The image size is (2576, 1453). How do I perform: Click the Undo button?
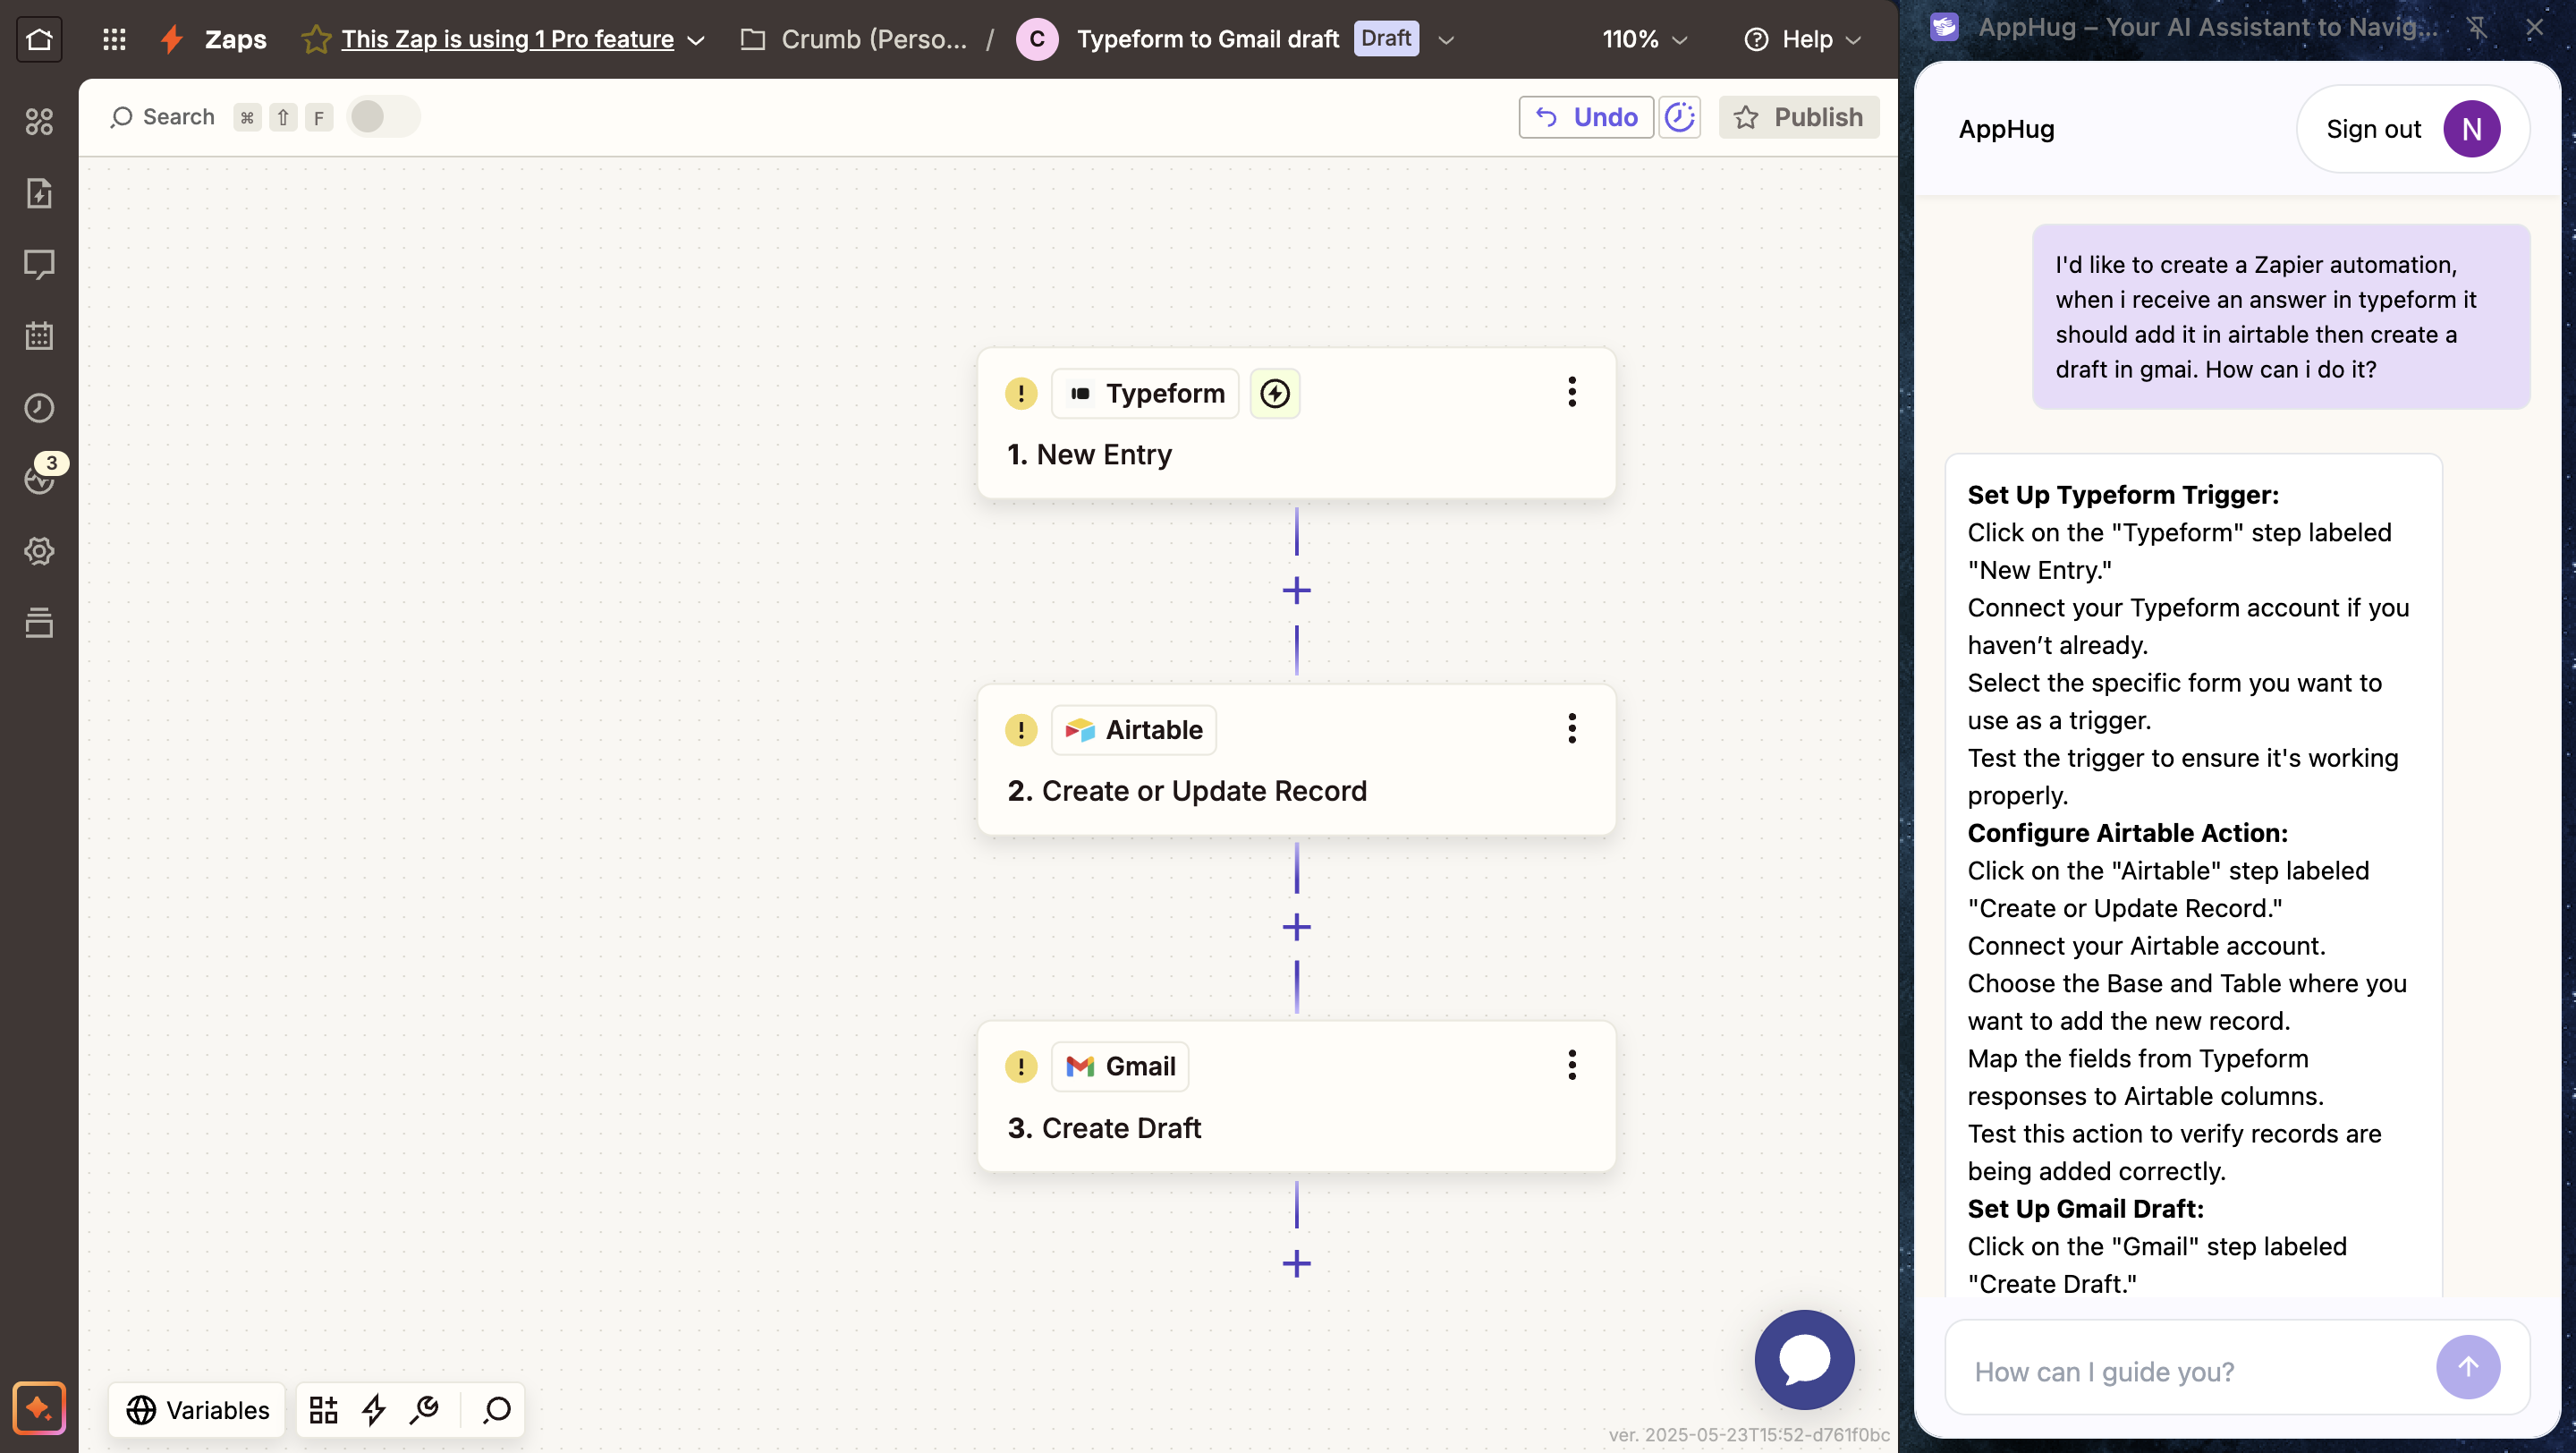pyautogui.click(x=1586, y=117)
